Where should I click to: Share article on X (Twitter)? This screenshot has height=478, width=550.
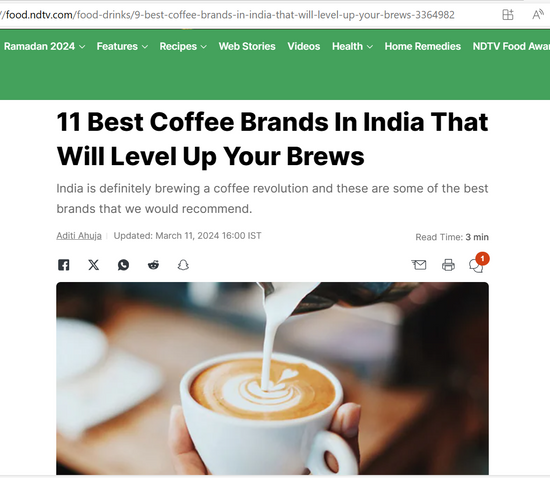(x=94, y=265)
